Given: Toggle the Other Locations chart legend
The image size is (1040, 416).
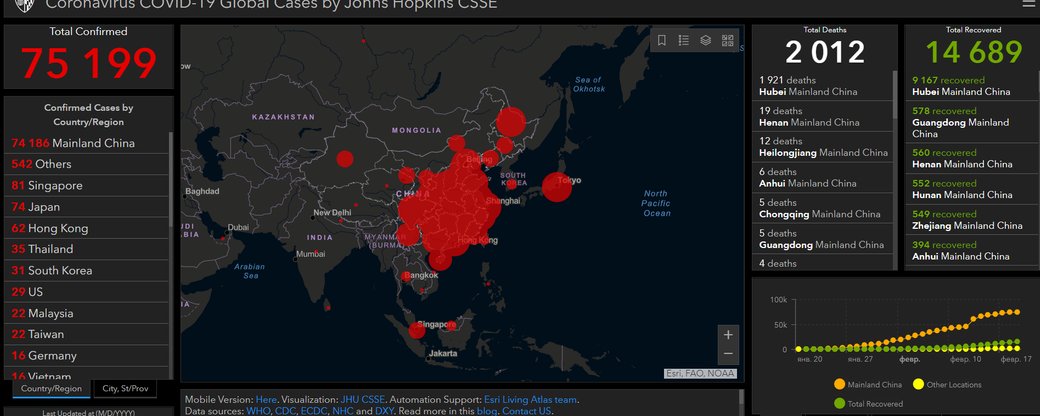Looking at the screenshot, I should coord(947,384).
